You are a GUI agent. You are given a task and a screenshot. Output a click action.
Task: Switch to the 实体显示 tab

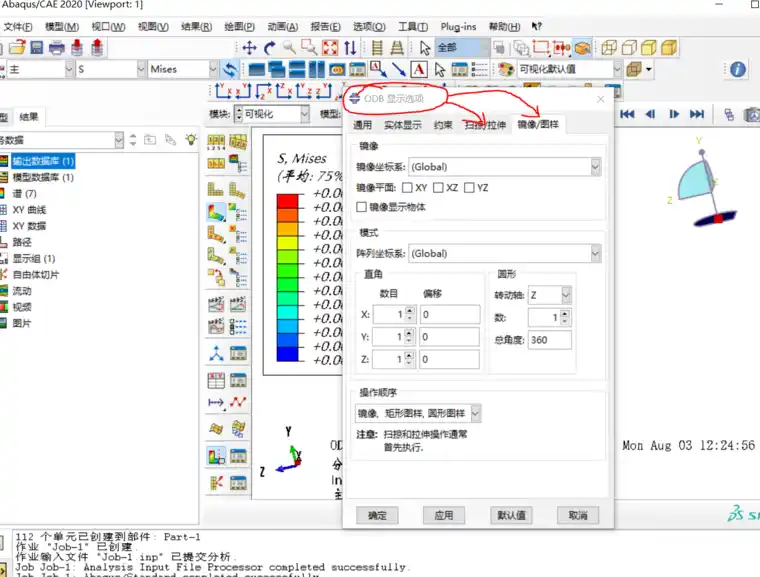[403, 125]
